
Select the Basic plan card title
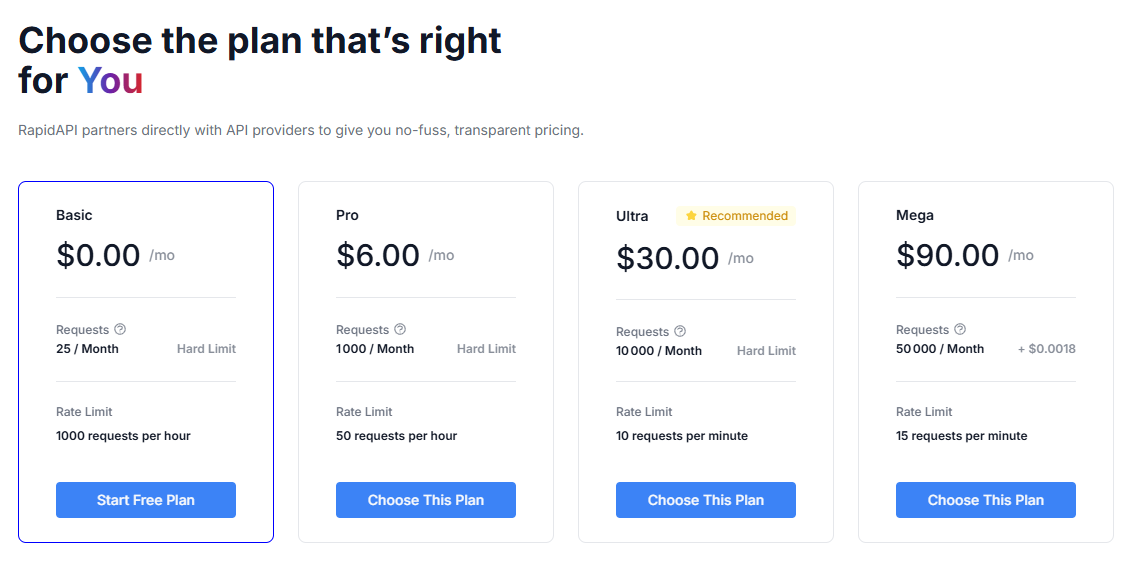tap(74, 215)
